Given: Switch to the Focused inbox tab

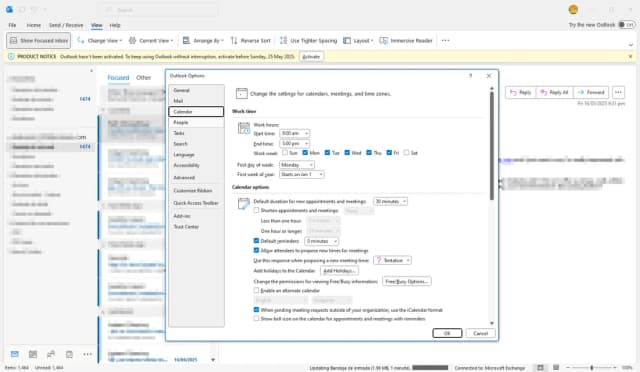Looking at the screenshot, I should click(118, 78).
